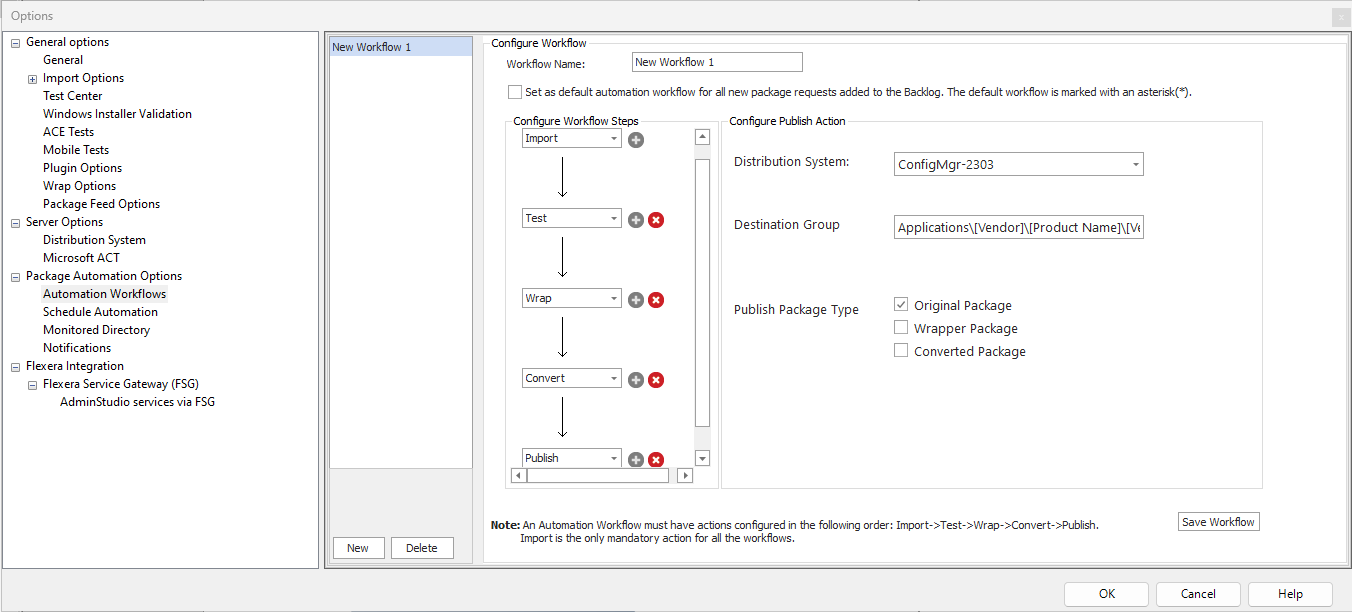1352x612 pixels.
Task: Add a step after Convert
Action: (636, 380)
